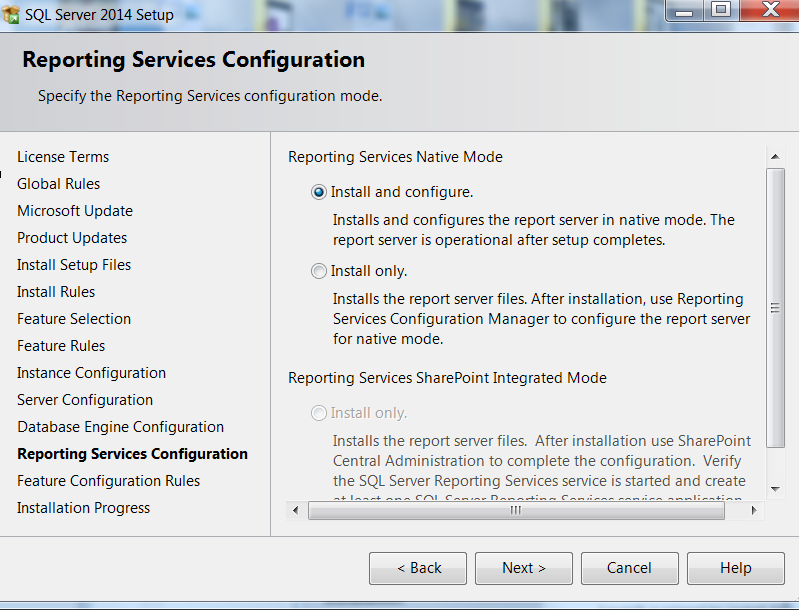Select License Terms step in sidebar
The height and width of the screenshot is (610, 799).
pos(63,157)
